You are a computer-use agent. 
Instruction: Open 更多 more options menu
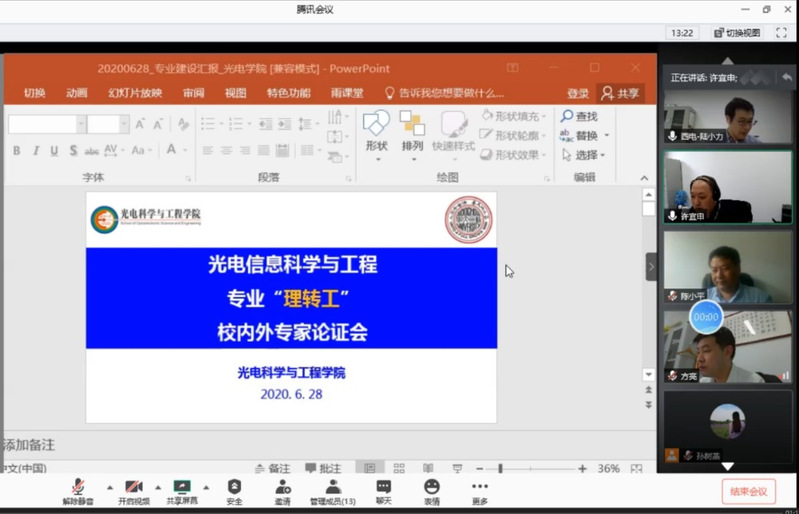click(480, 489)
